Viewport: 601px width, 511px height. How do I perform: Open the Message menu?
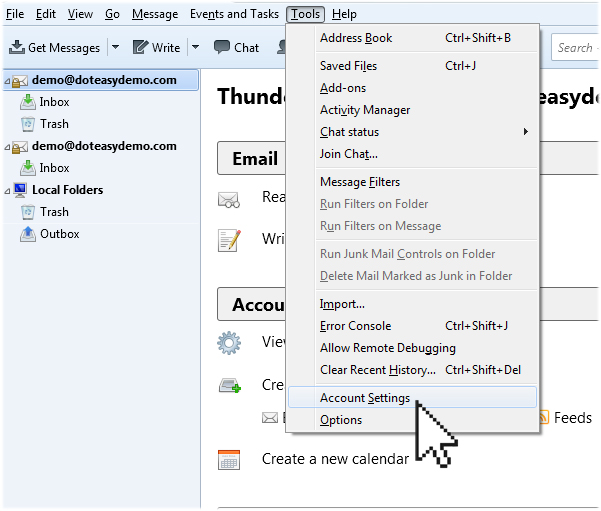[155, 14]
